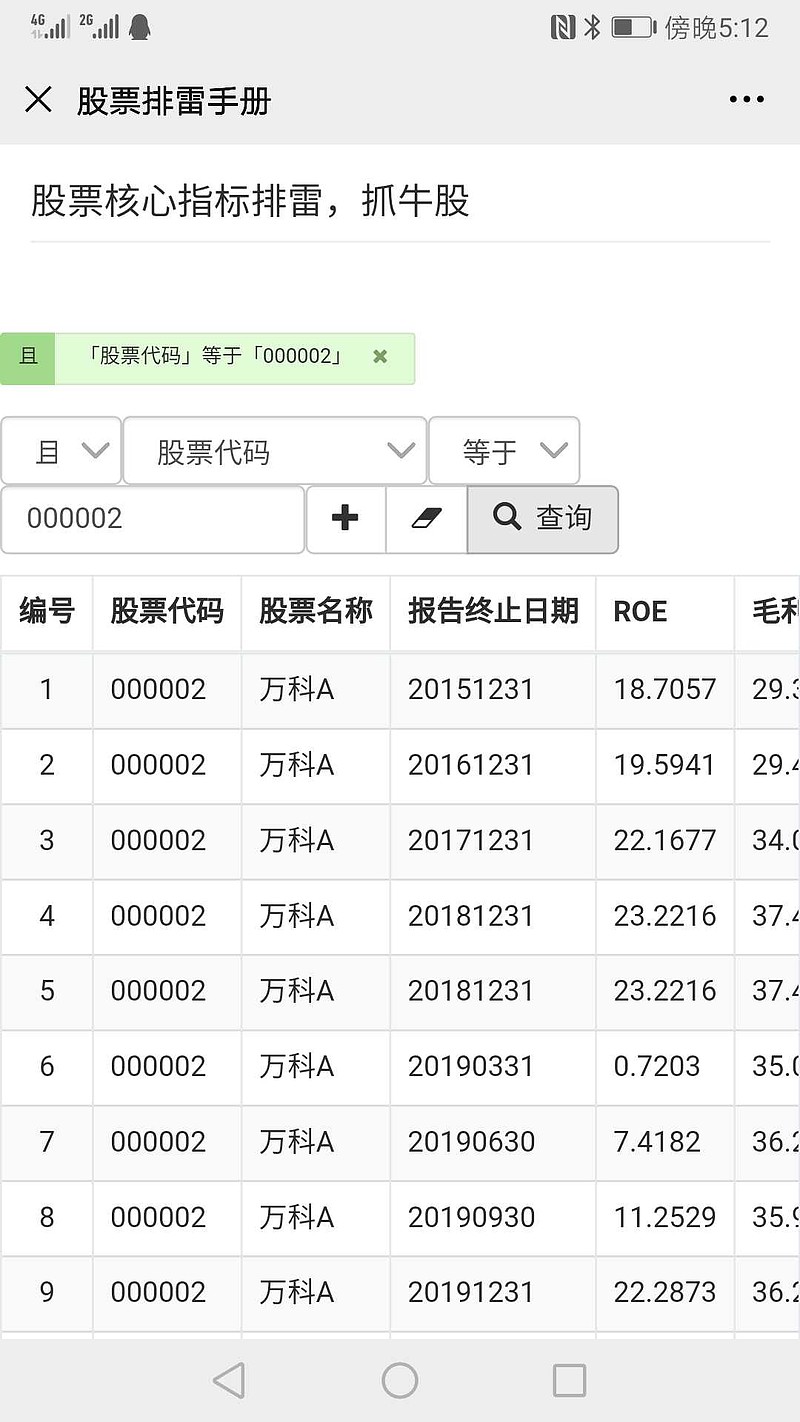Open the 股票代码 field dropdown
Image resolution: width=800 pixels, height=1422 pixels.
click(275, 451)
